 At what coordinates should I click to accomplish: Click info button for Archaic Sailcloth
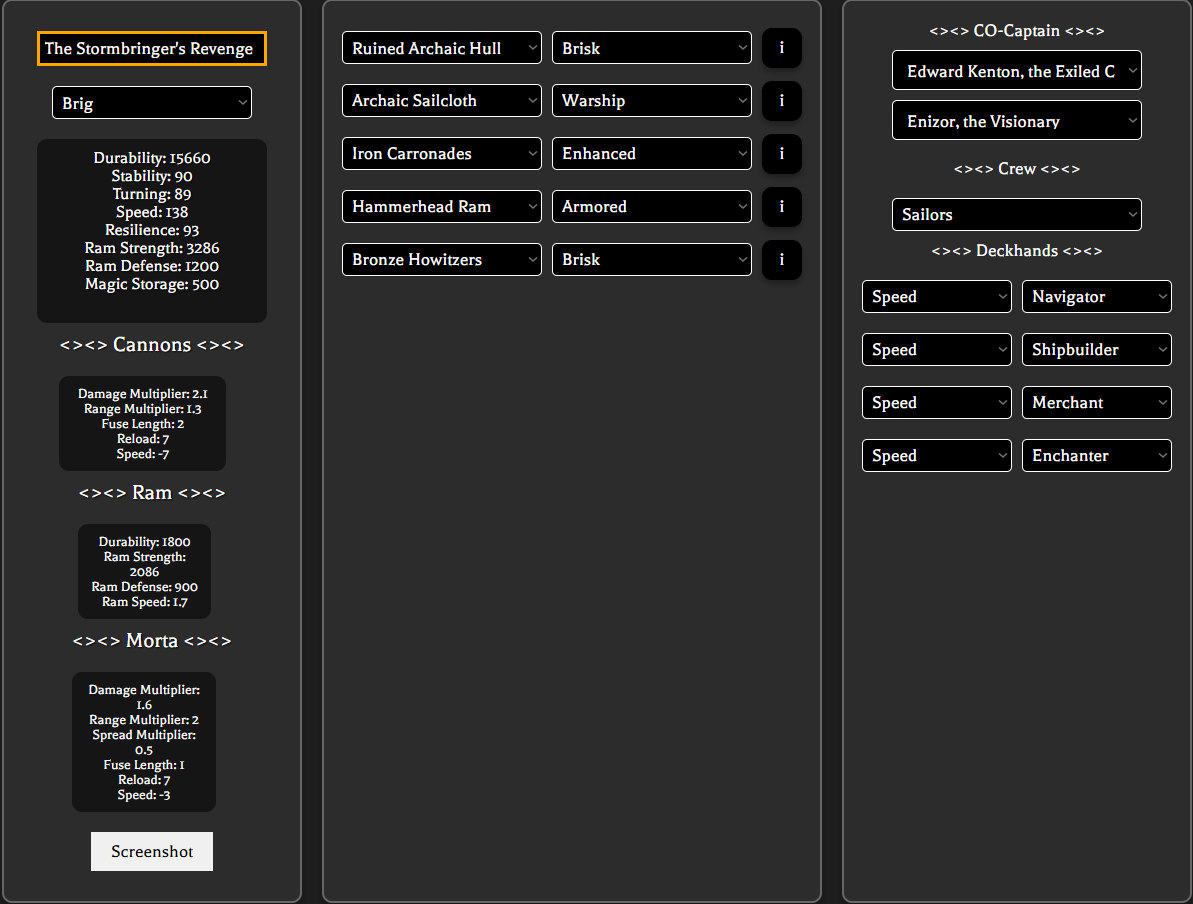781,100
